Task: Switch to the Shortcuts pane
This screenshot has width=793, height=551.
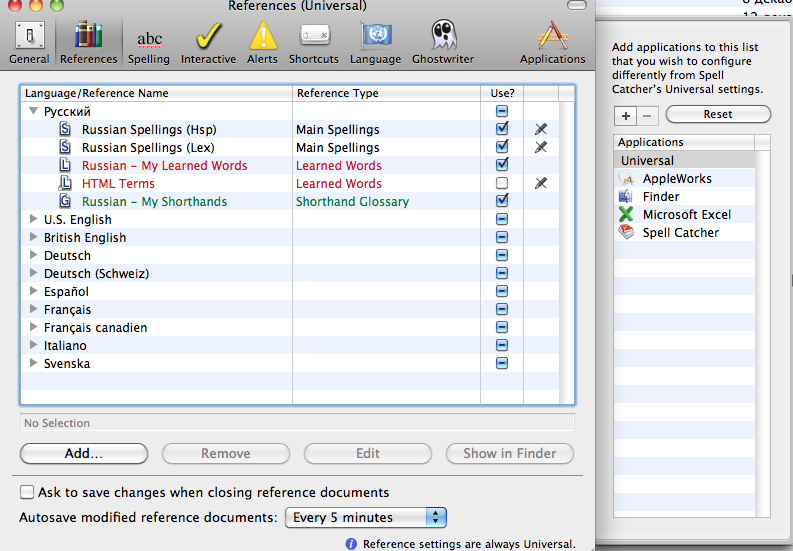Action: point(314,43)
